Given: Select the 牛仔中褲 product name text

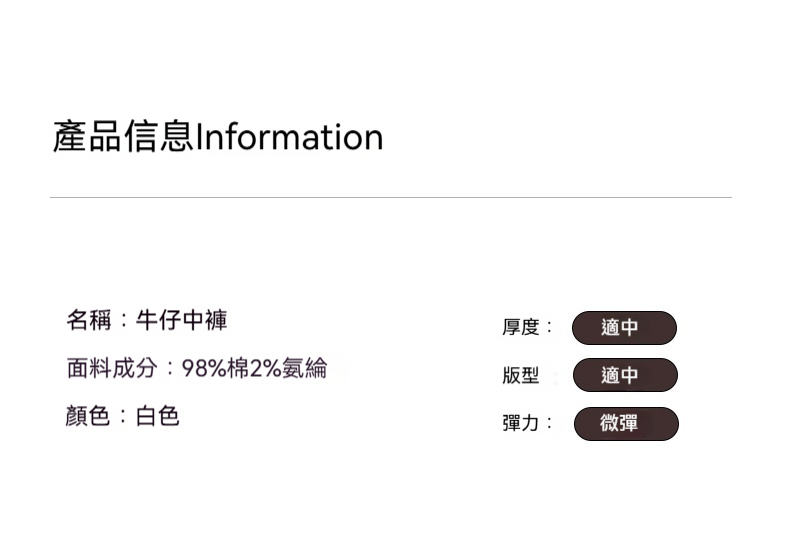Looking at the screenshot, I should pyautogui.click(x=181, y=320).
